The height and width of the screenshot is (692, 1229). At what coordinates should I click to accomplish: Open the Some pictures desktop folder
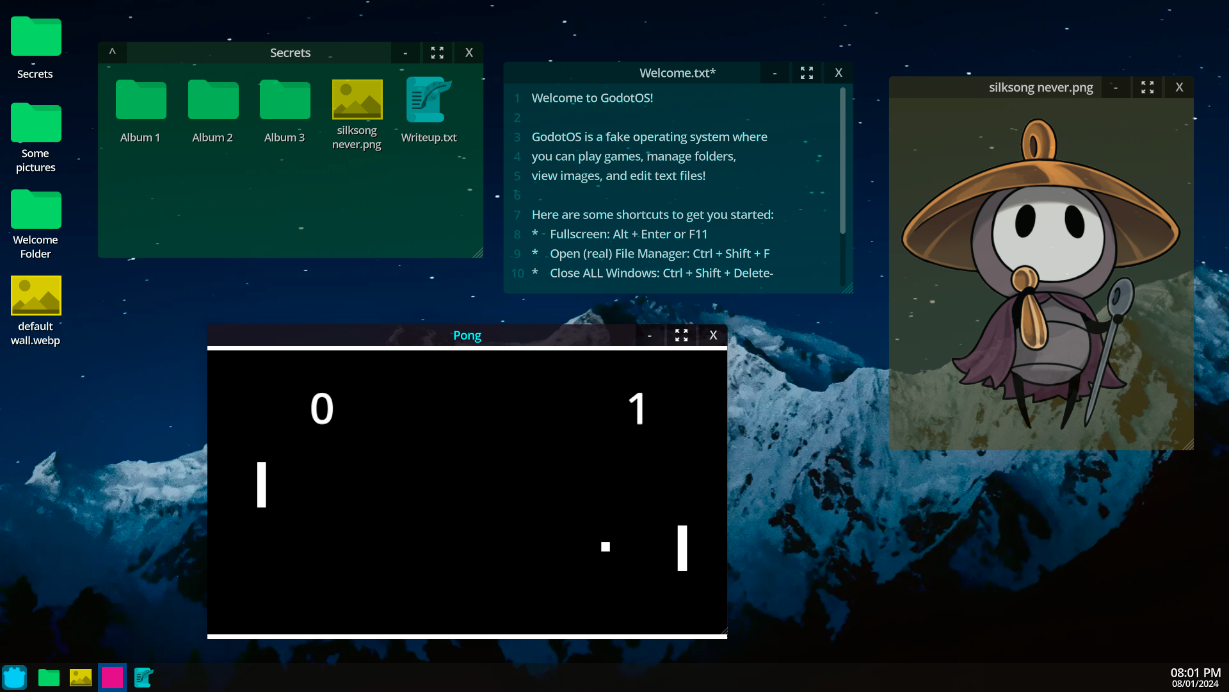point(35,137)
